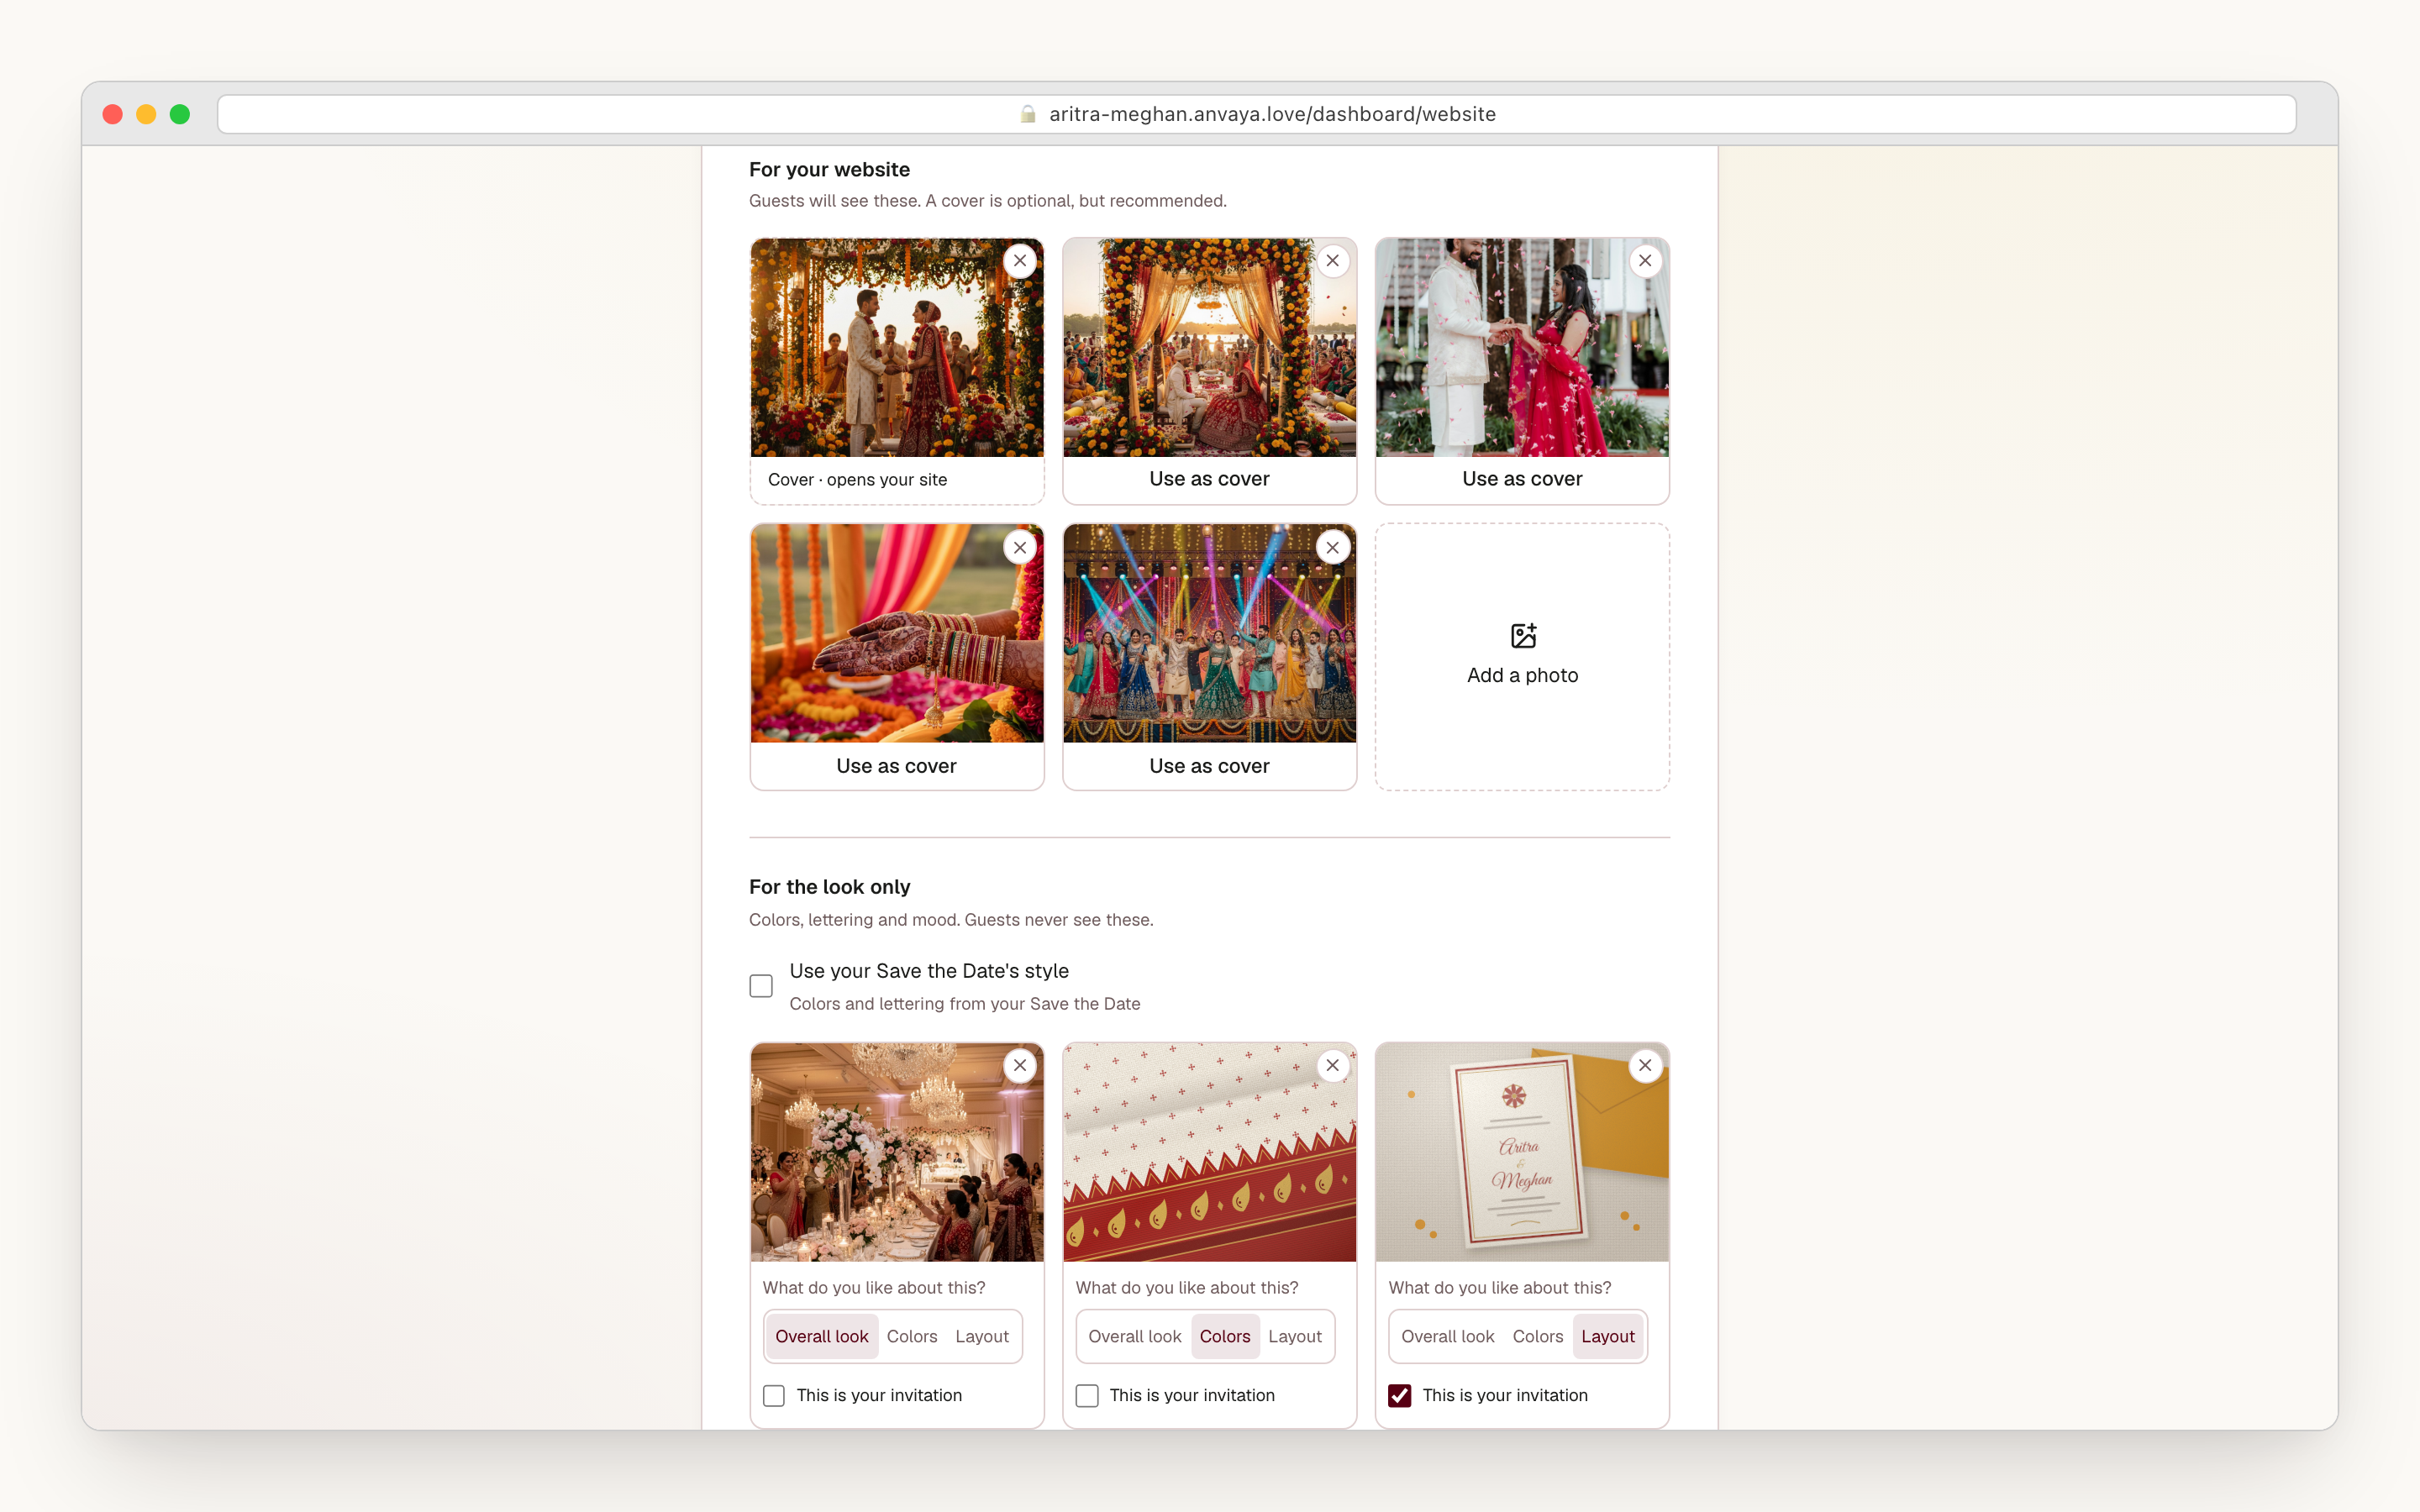Viewport: 2420px width, 1512px height.
Task: Use petal shower couple photo as cover
Action: tap(1522, 479)
